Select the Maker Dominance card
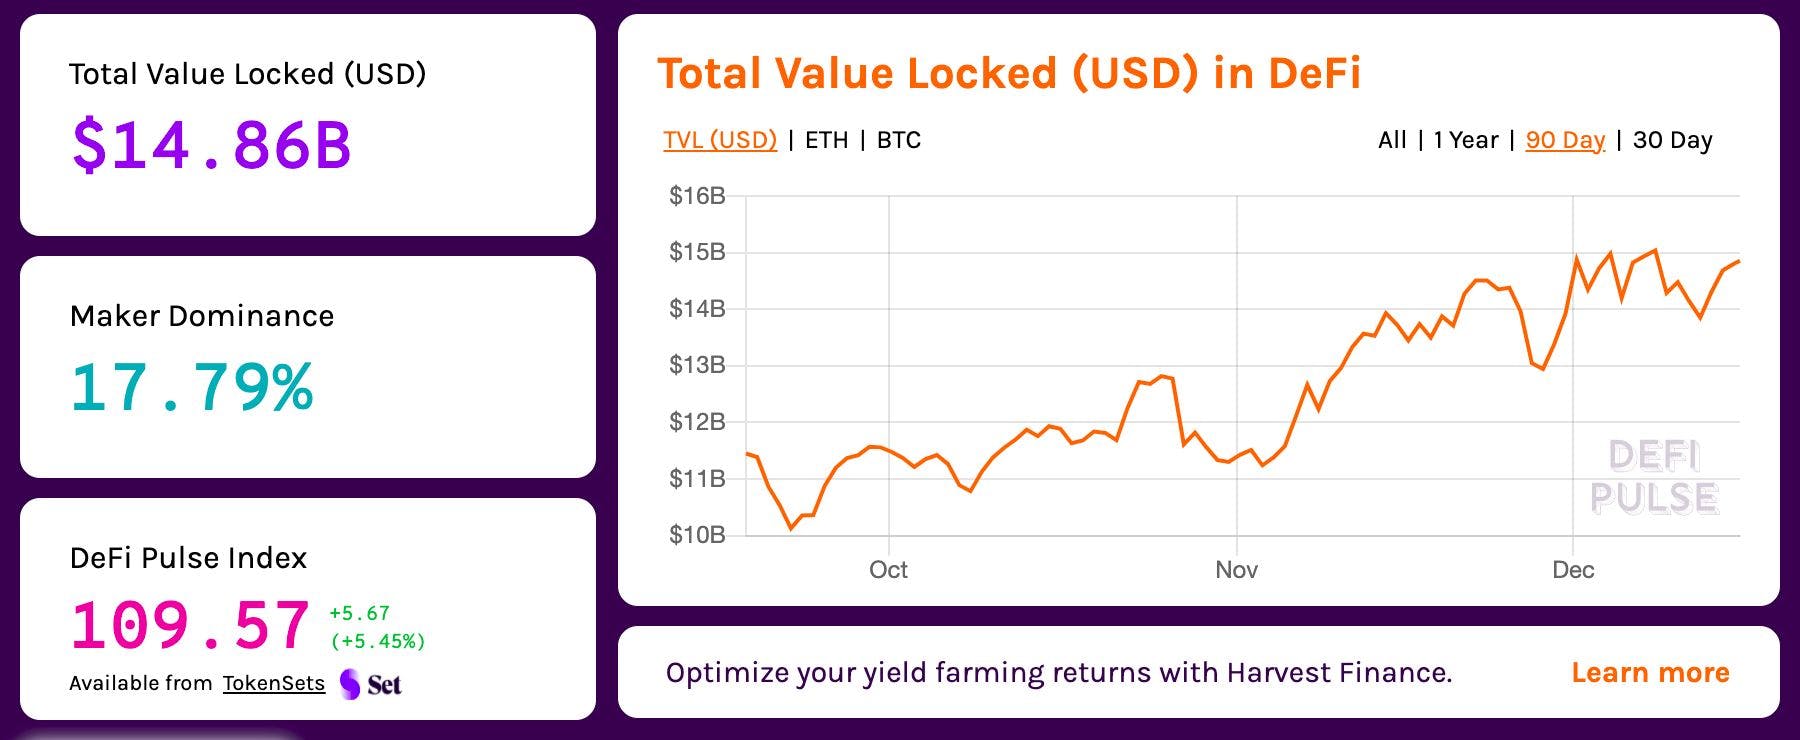The height and width of the screenshot is (740, 1800). click(306, 366)
